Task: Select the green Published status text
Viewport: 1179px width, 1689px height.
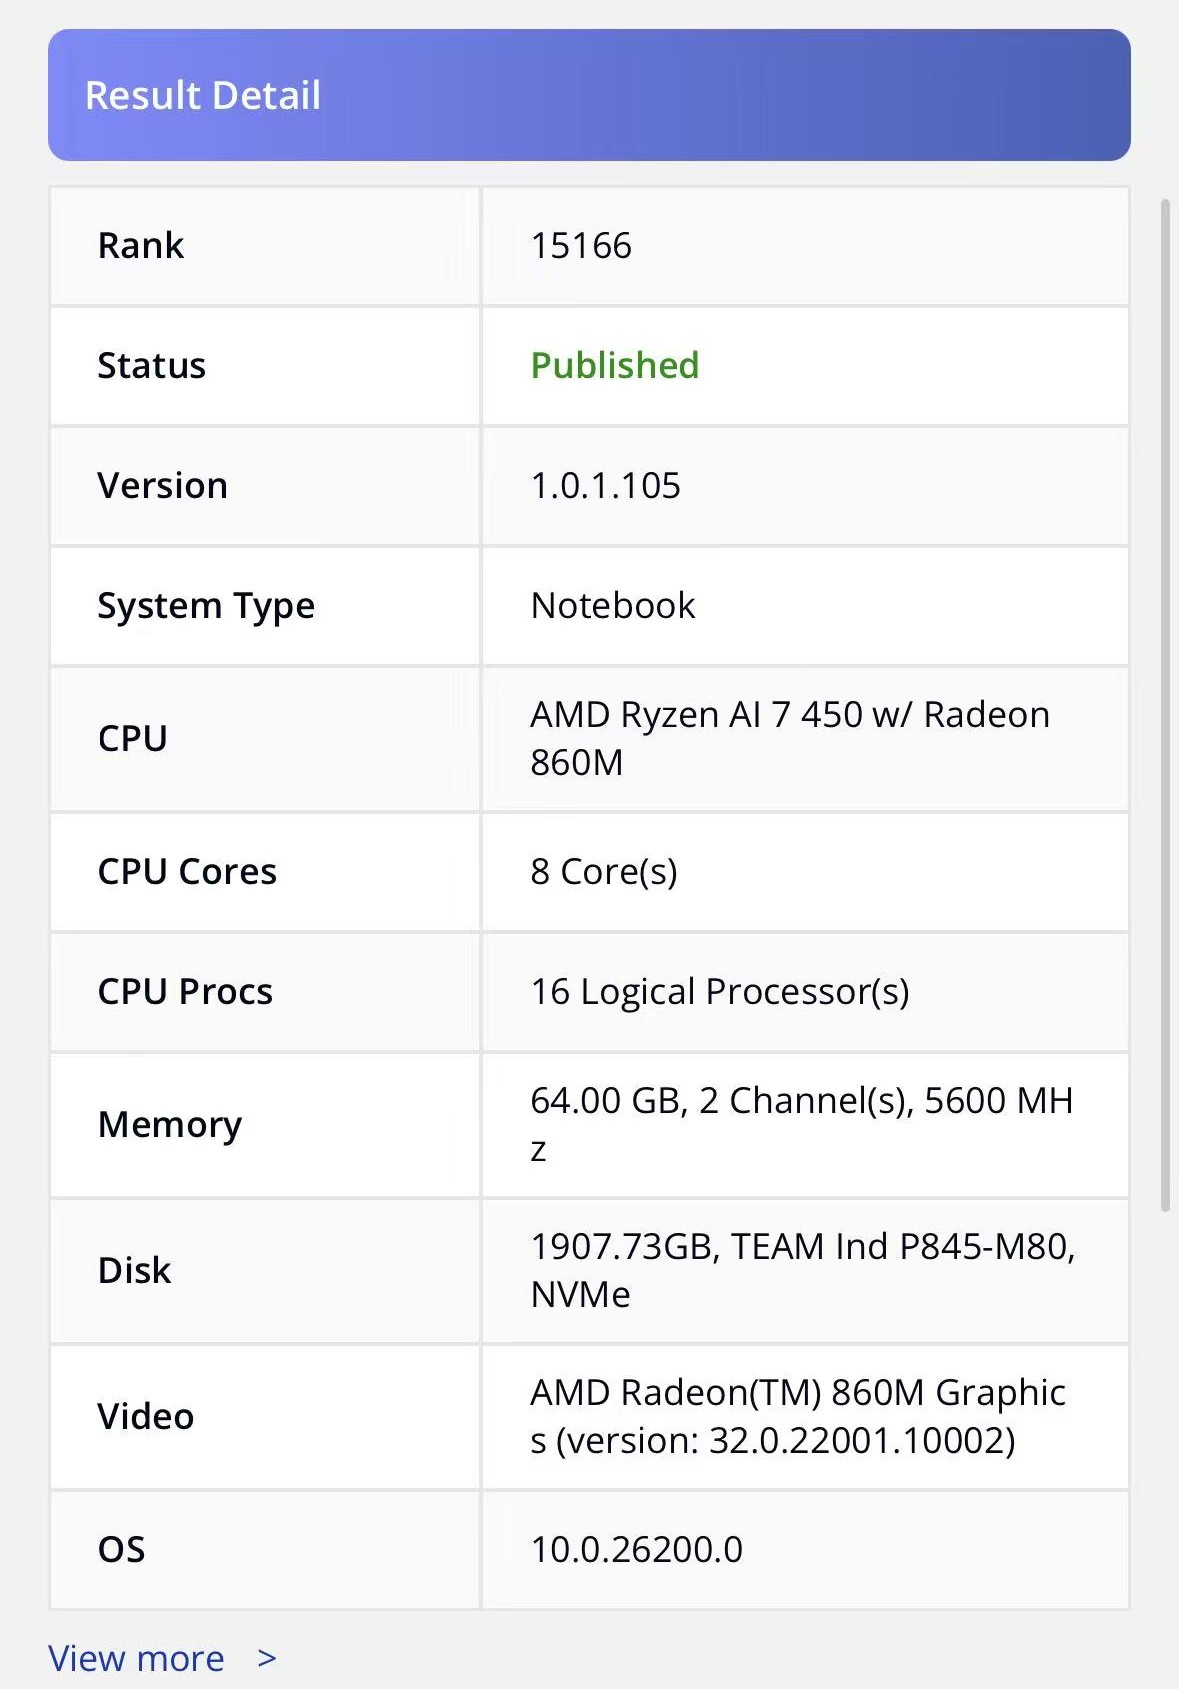Action: pos(614,366)
